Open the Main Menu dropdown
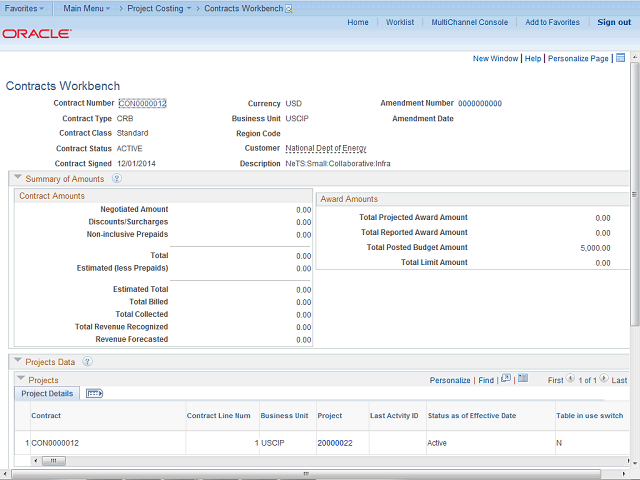Viewport: 640px width, 480px height. [86, 8]
